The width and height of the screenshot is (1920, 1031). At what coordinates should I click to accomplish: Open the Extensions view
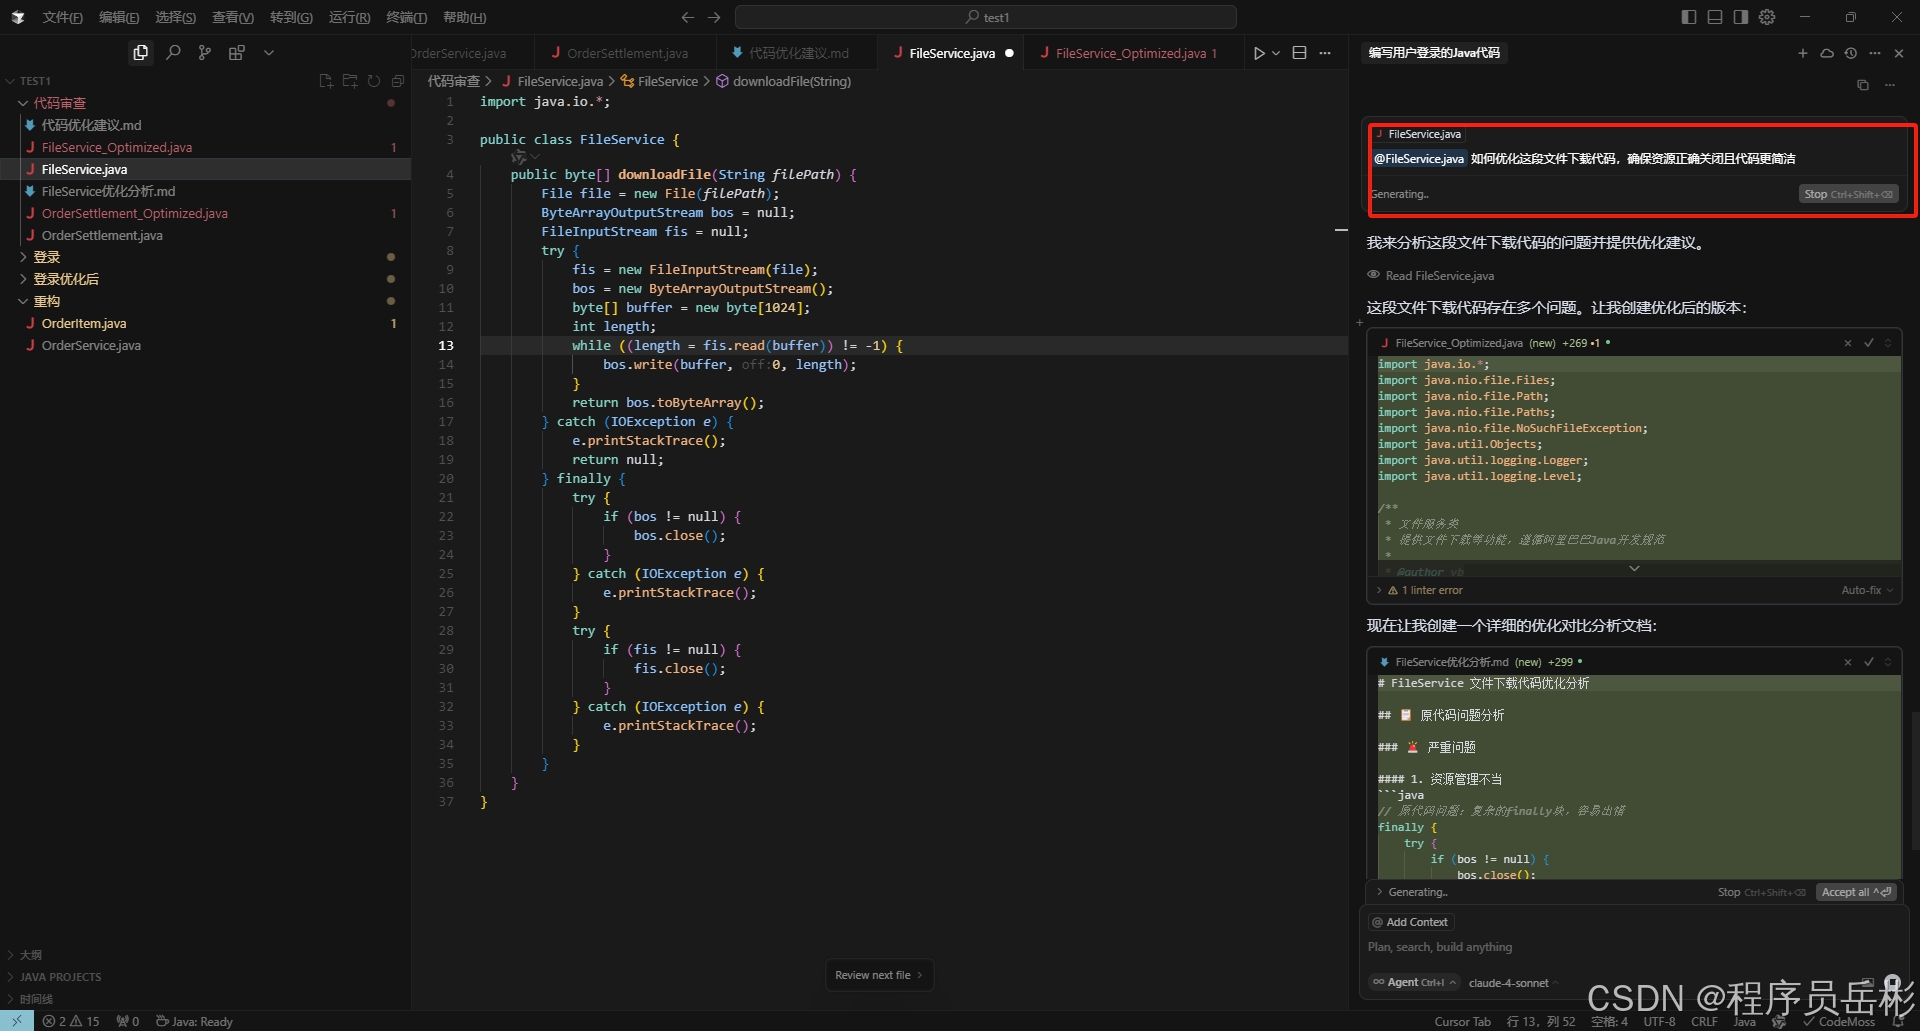tap(237, 52)
